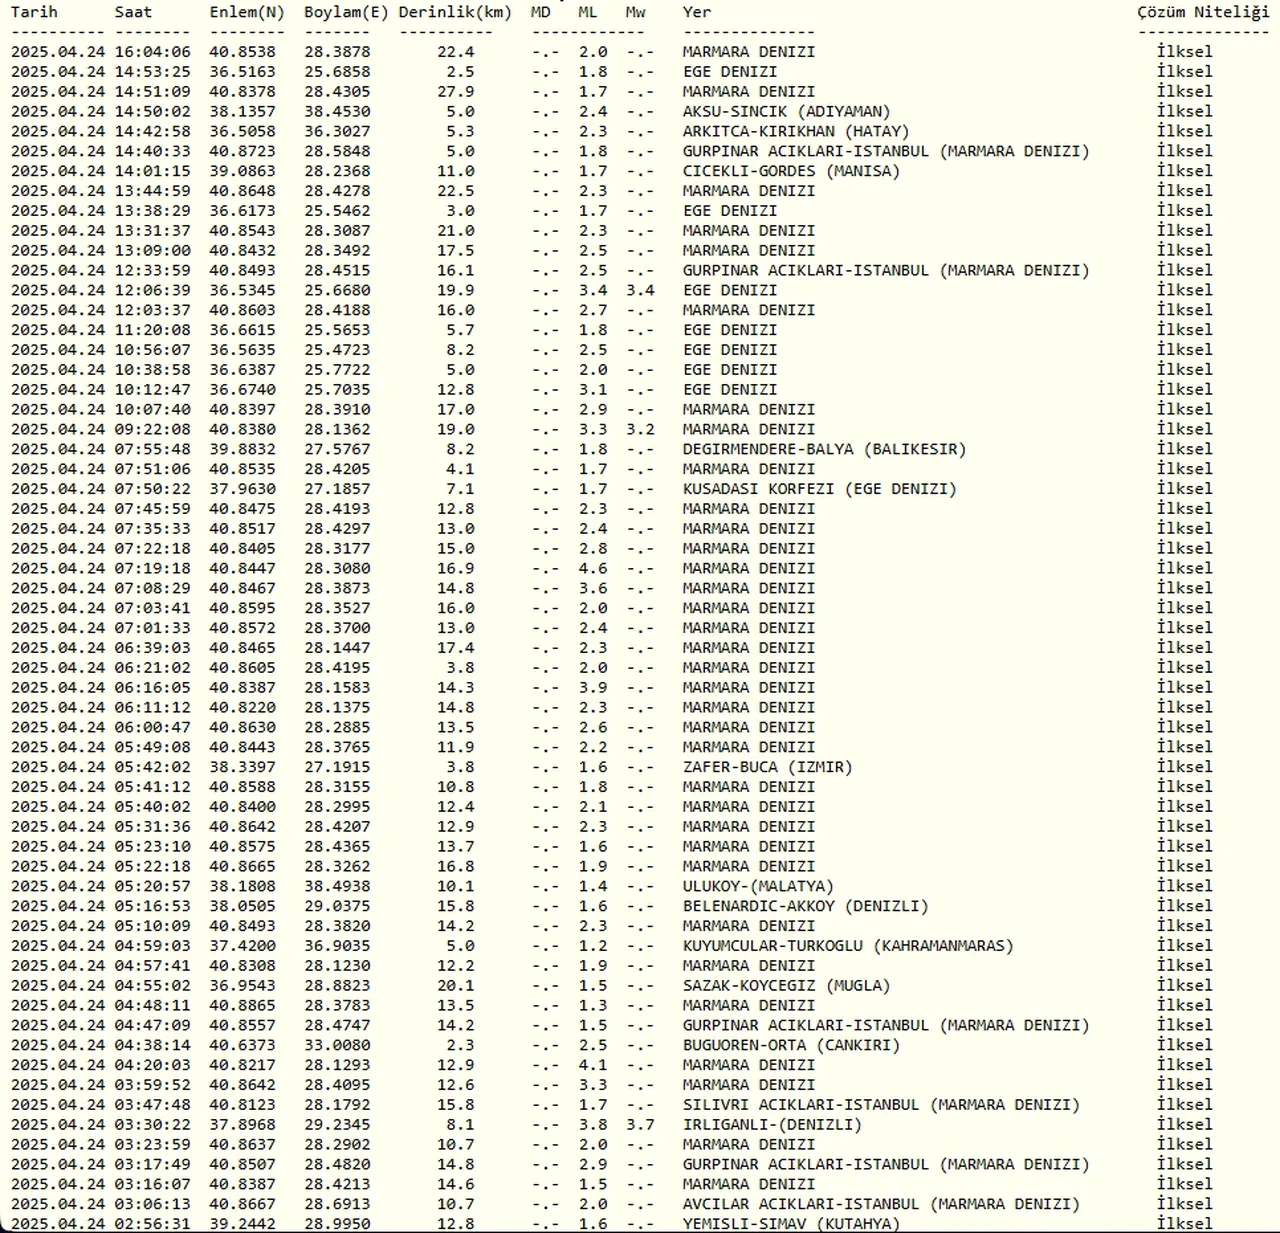Click the BUGUOREN-ORTA (CANKIRI) location entry
Screen dimensions: 1280x1233
(791, 1045)
